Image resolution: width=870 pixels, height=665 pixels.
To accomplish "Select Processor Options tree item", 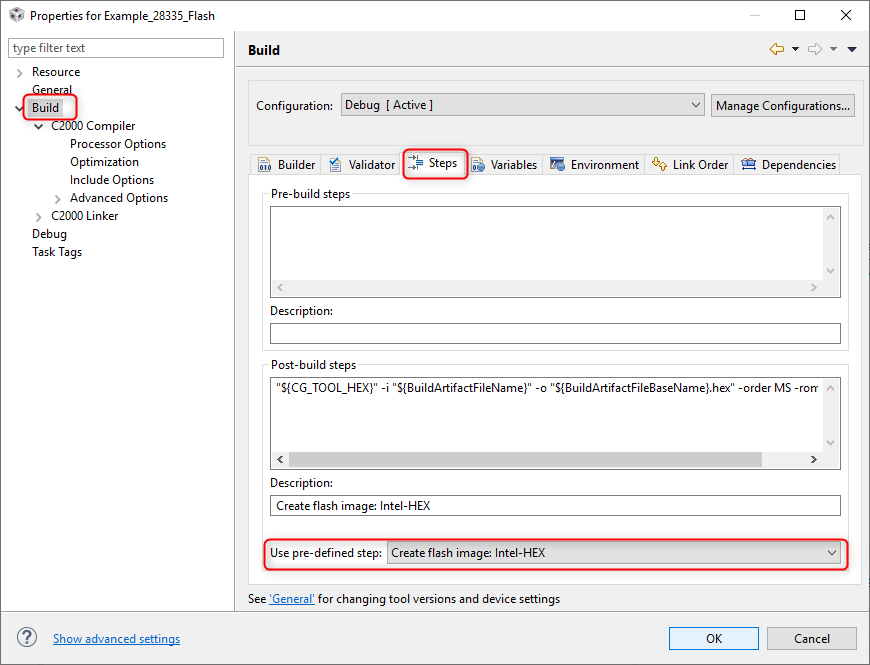I will 118,144.
